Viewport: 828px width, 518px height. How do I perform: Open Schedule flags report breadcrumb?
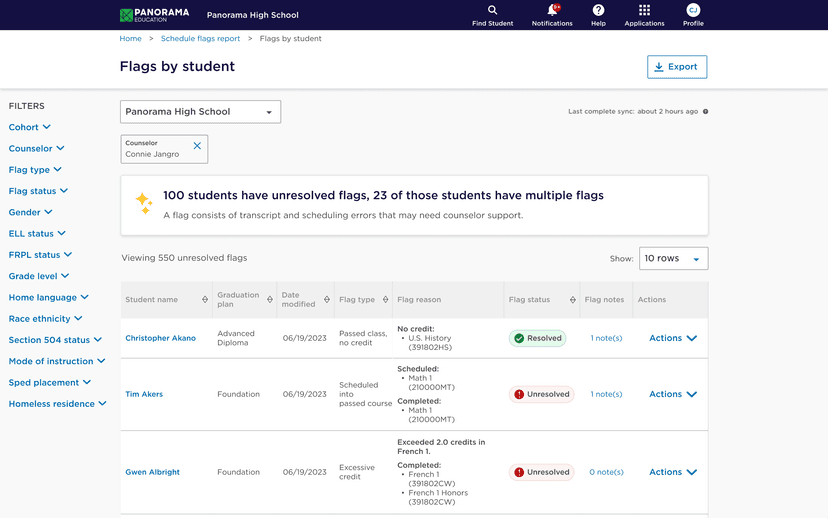200,39
